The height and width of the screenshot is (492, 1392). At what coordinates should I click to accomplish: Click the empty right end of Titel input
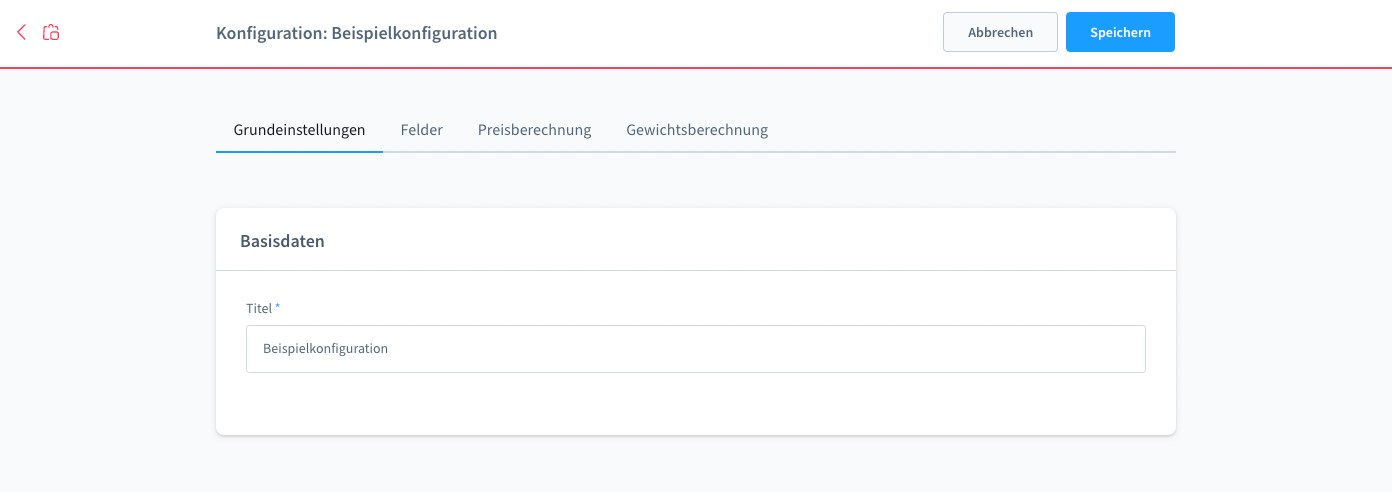click(1100, 349)
